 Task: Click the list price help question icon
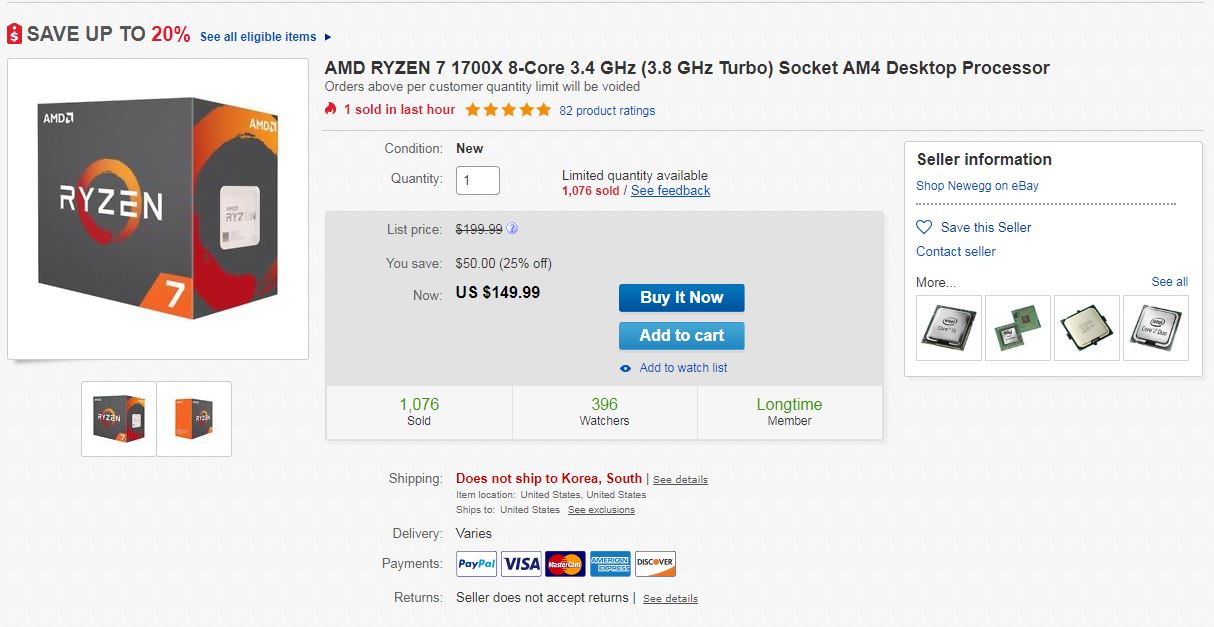pyautogui.click(x=512, y=228)
